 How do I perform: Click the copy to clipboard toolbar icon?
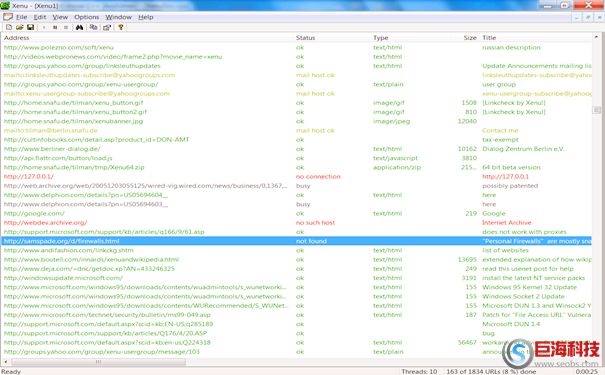(x=93, y=27)
